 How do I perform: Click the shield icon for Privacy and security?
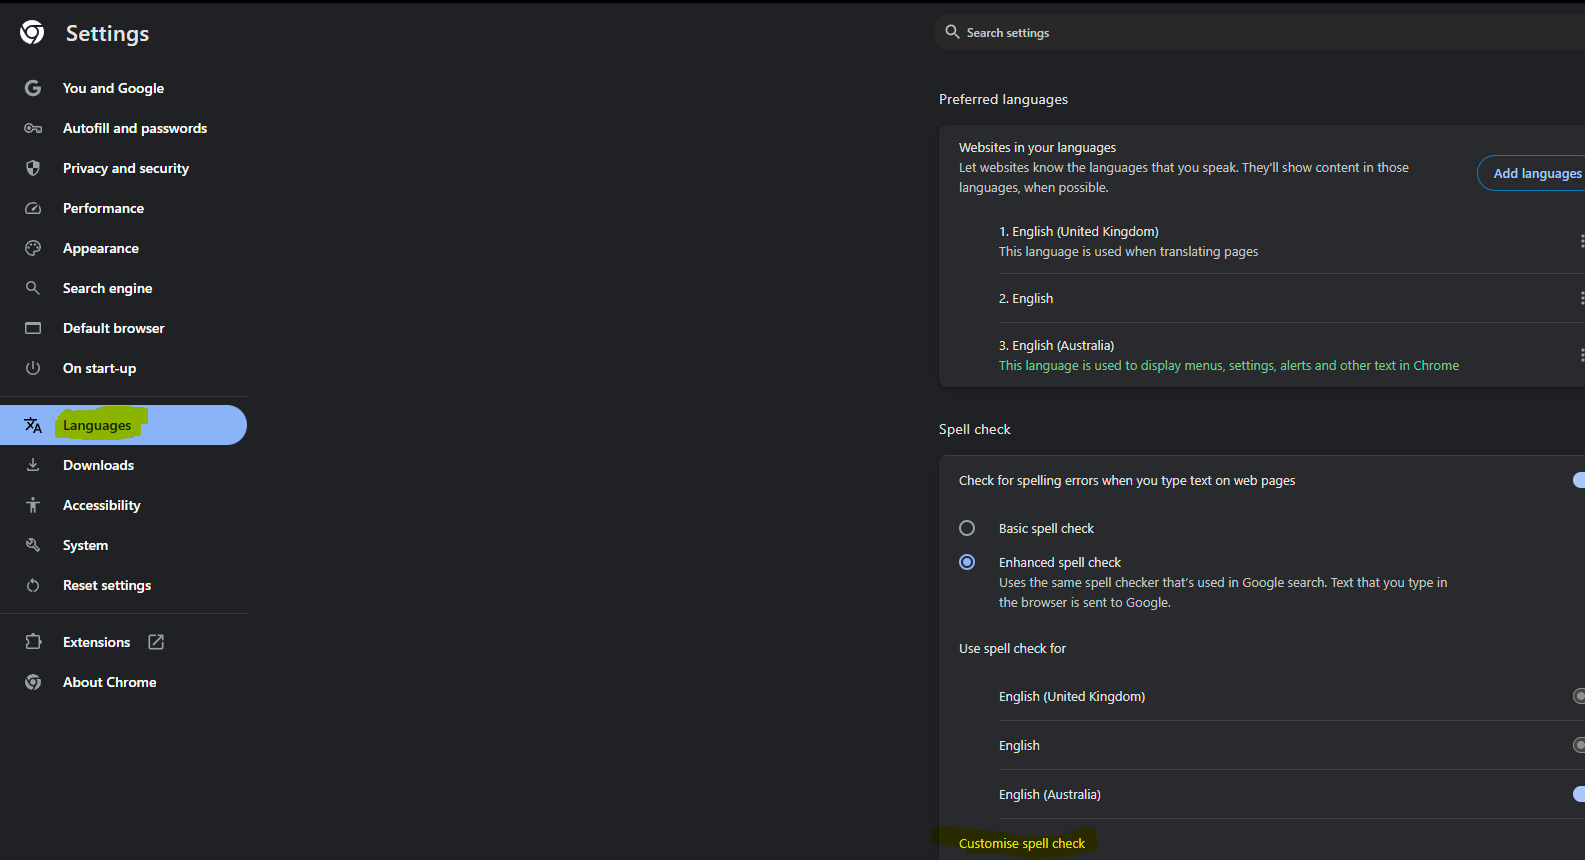tap(33, 168)
